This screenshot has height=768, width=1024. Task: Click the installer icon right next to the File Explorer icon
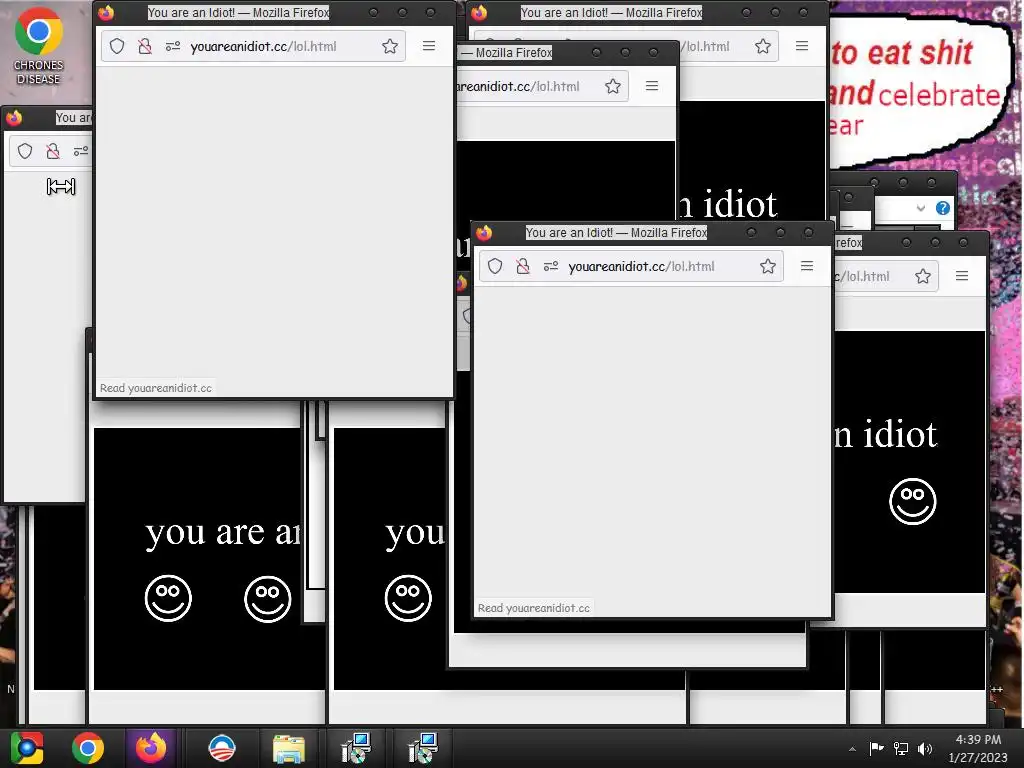click(x=356, y=748)
